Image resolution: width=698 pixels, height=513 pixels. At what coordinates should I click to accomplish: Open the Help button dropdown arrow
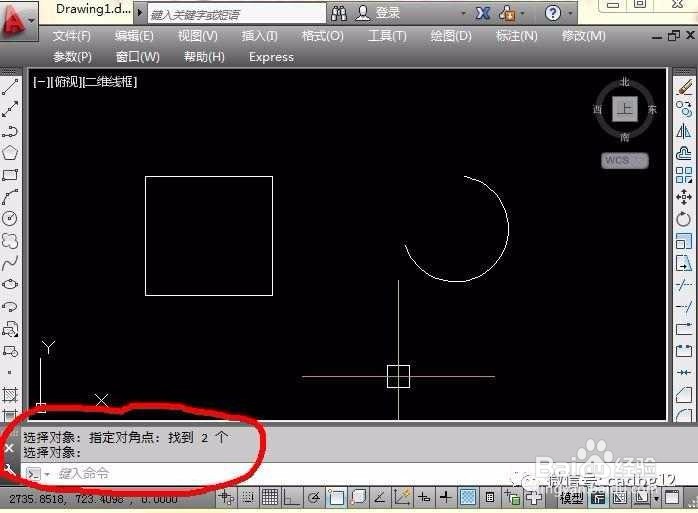coord(570,13)
